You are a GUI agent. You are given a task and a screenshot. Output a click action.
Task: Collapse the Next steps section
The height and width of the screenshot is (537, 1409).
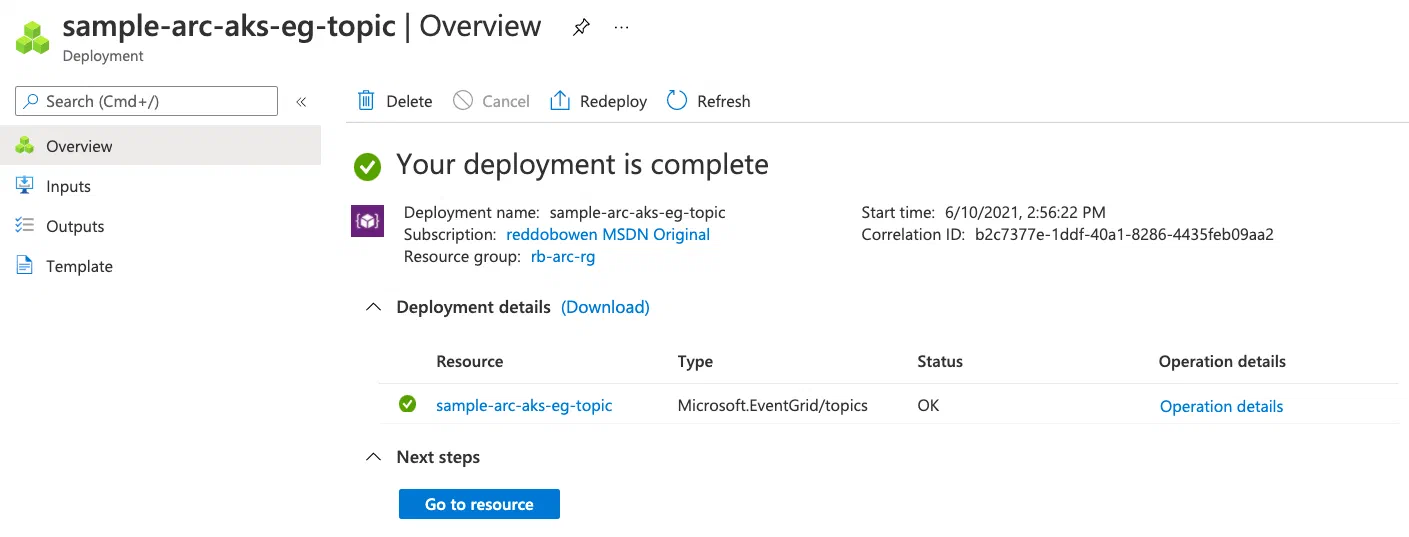pyautogui.click(x=373, y=457)
